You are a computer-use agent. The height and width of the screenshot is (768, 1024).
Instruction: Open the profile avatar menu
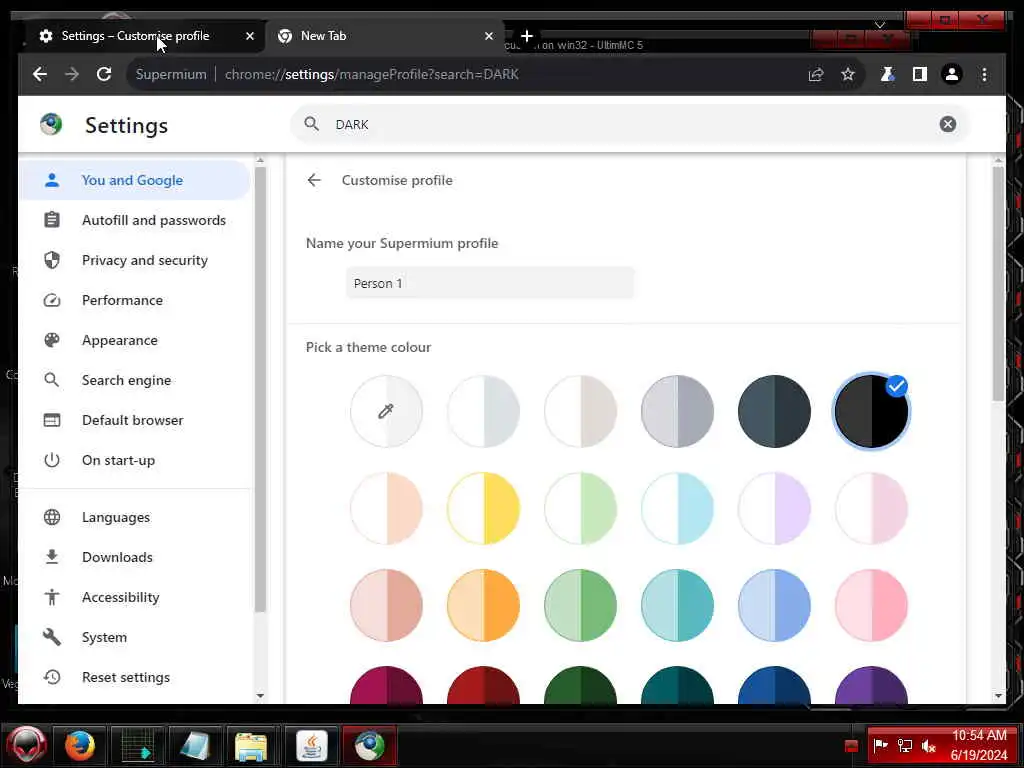coord(952,74)
